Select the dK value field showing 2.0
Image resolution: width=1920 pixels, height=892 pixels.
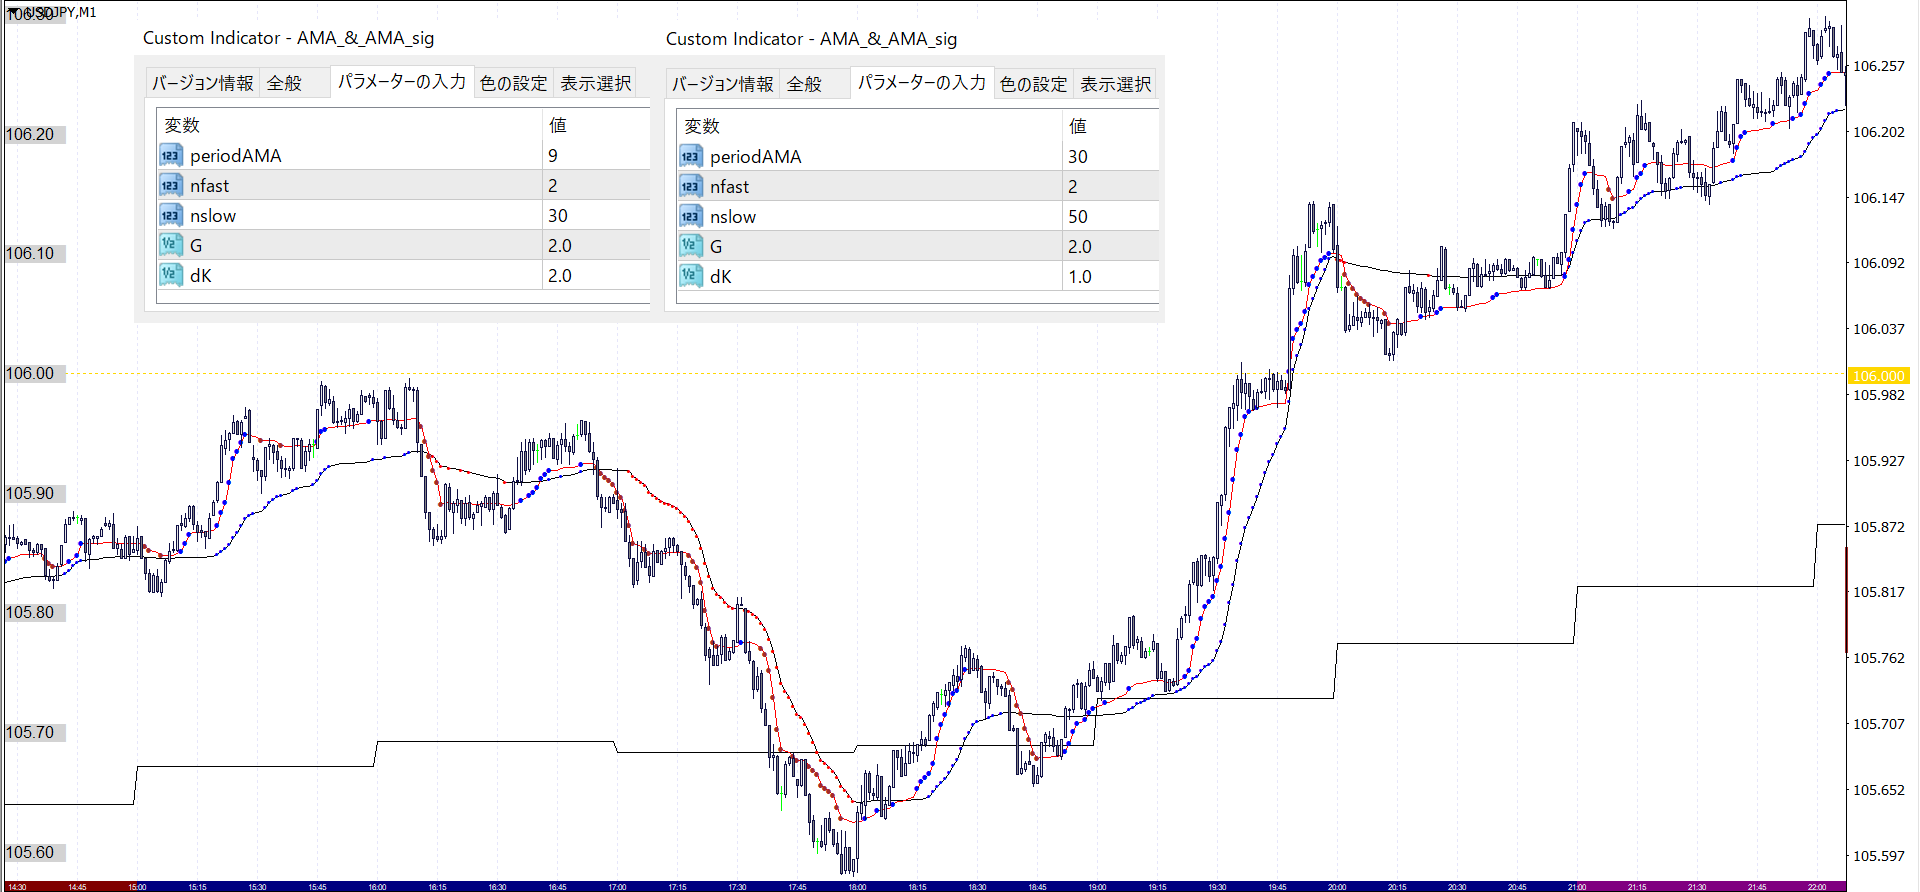[x=596, y=275]
